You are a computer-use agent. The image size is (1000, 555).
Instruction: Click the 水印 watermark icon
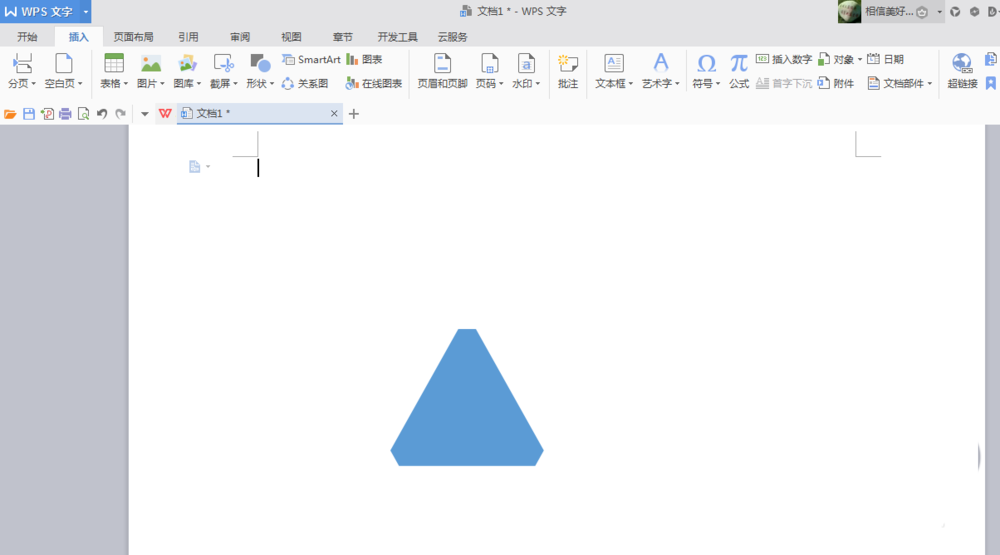click(x=526, y=64)
